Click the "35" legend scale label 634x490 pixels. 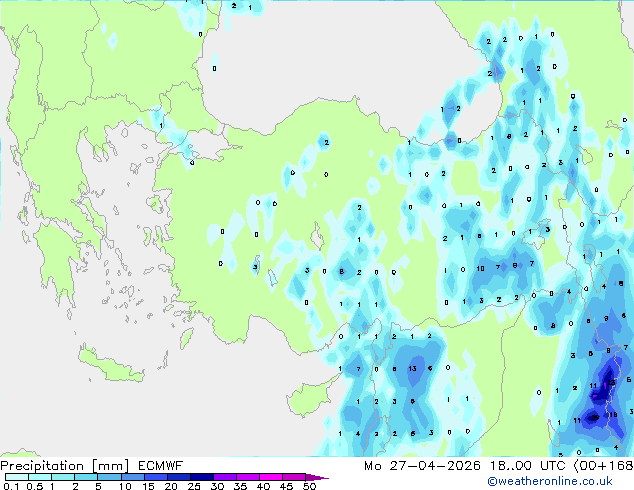click(x=240, y=486)
